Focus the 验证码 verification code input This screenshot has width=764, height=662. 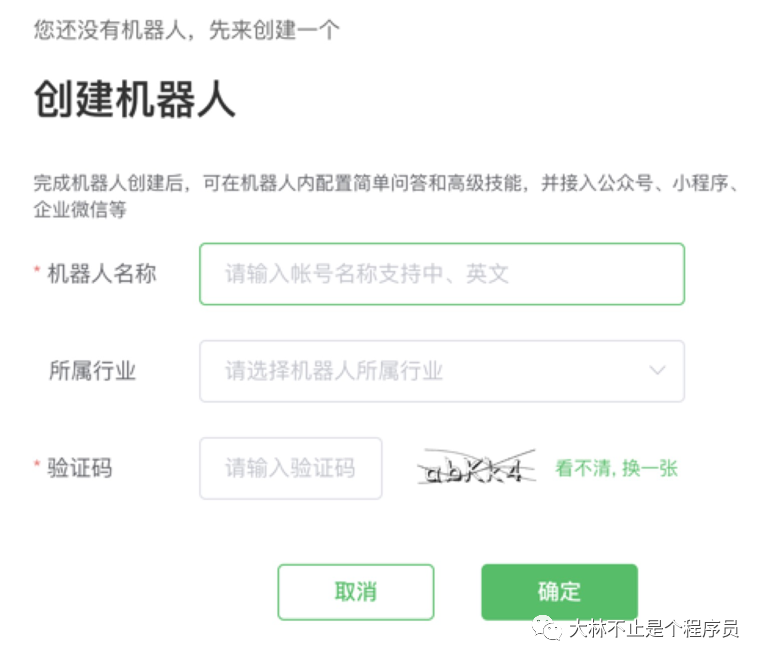pos(290,468)
